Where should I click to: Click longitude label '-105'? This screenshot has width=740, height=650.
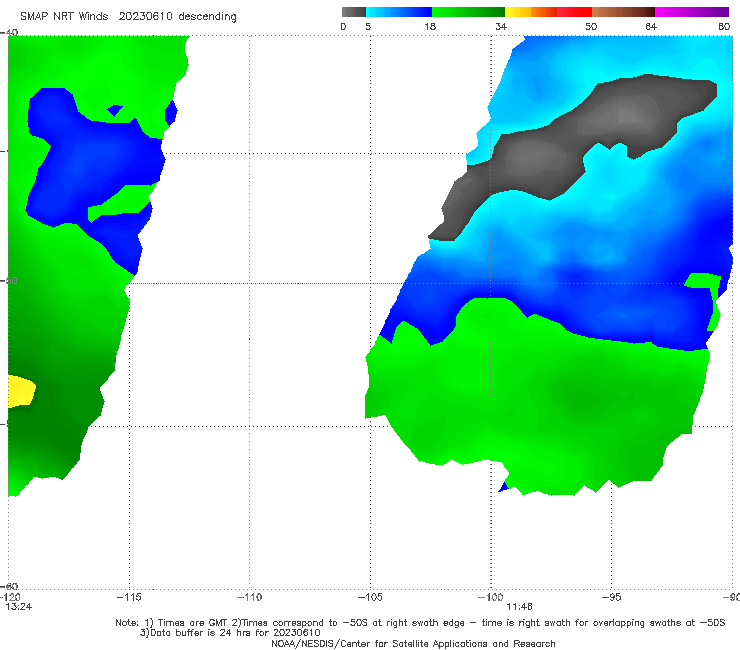tap(370, 597)
